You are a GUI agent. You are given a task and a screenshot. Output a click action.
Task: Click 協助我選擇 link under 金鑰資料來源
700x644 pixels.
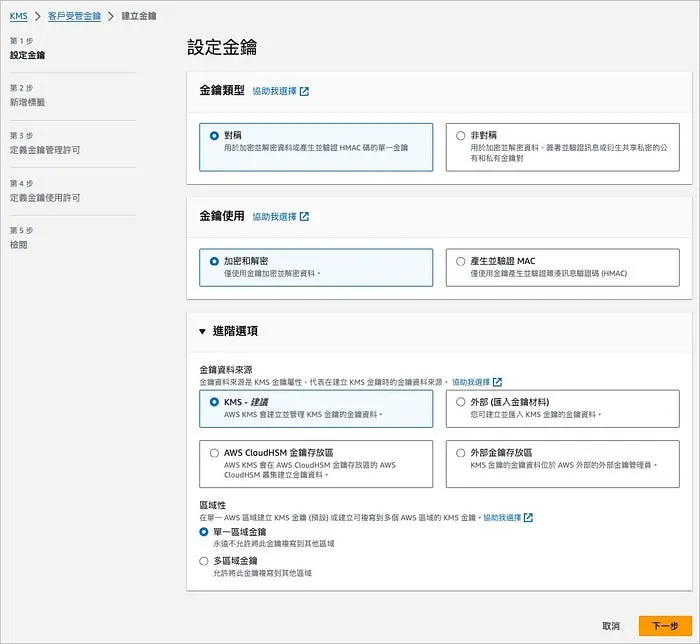pyautogui.click(x=471, y=382)
